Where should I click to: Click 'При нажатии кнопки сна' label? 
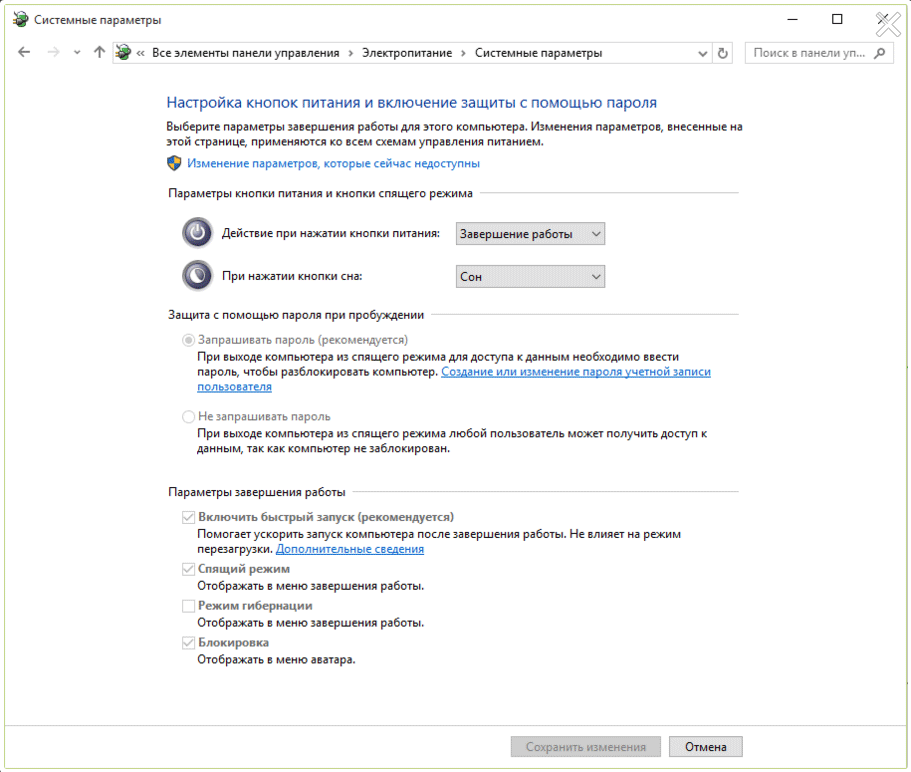coord(292,277)
